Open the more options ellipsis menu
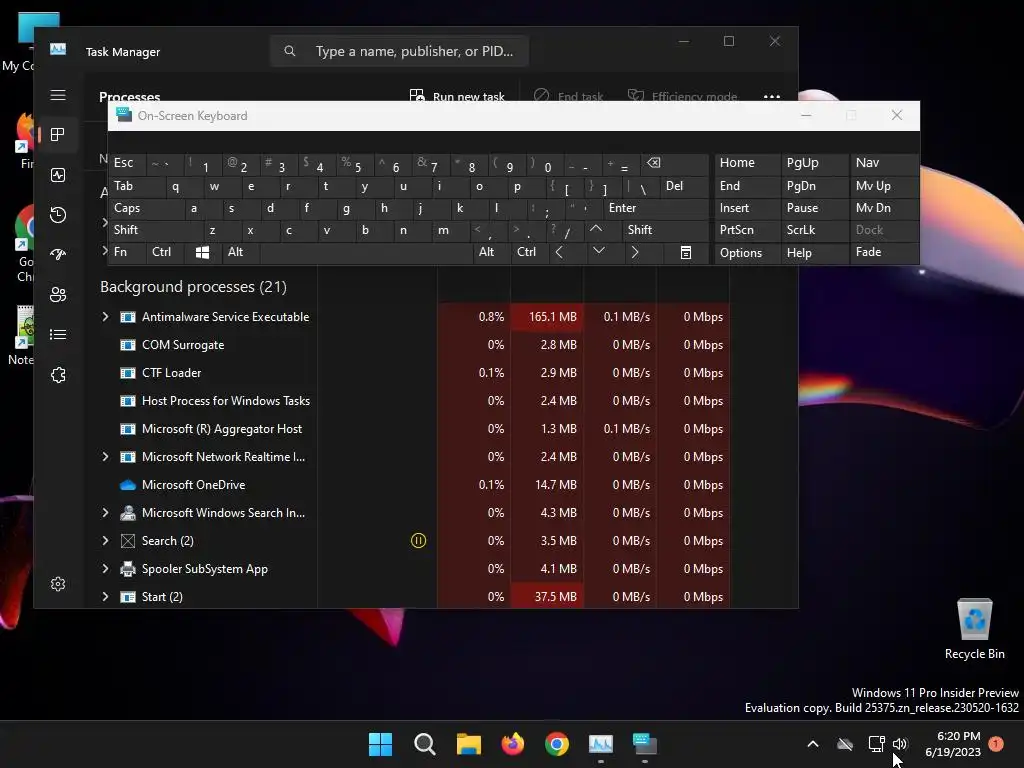 772,97
